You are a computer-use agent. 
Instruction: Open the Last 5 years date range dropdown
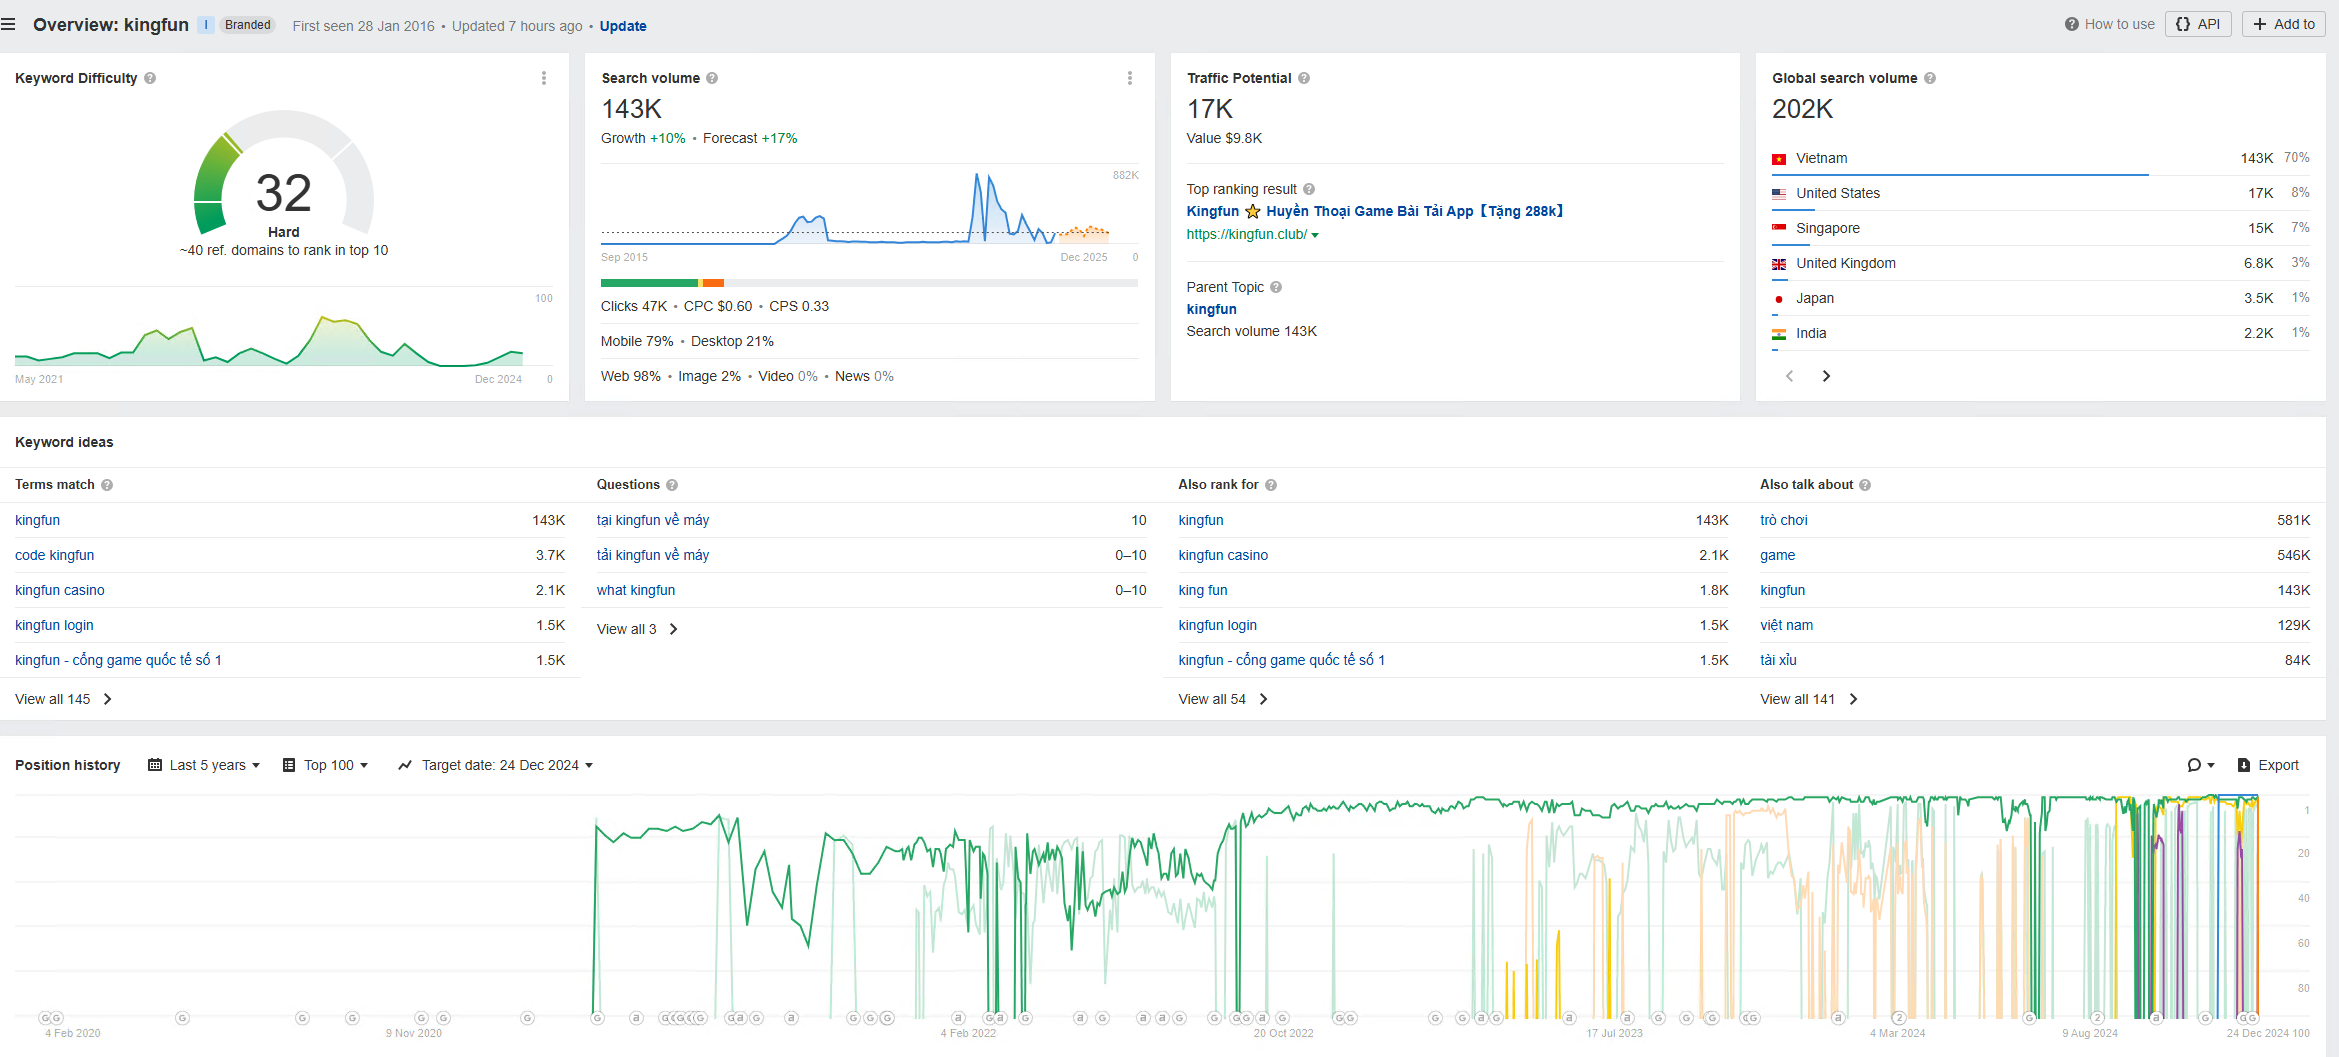204,765
